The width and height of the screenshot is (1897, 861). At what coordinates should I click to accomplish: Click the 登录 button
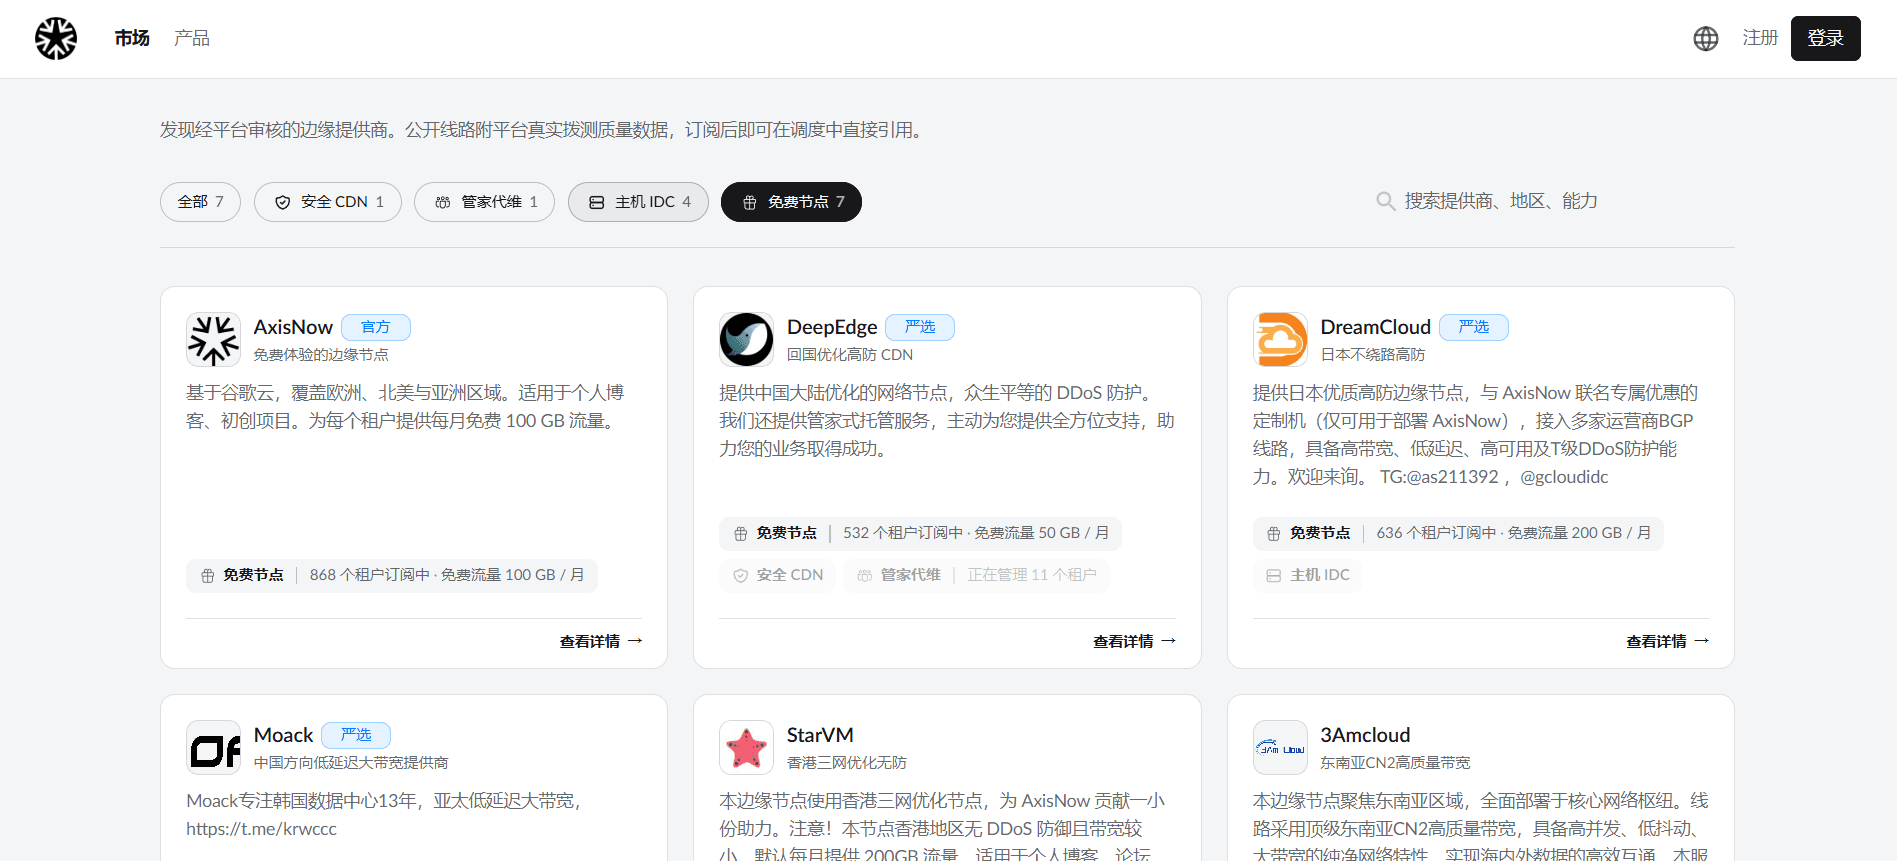coord(1825,38)
